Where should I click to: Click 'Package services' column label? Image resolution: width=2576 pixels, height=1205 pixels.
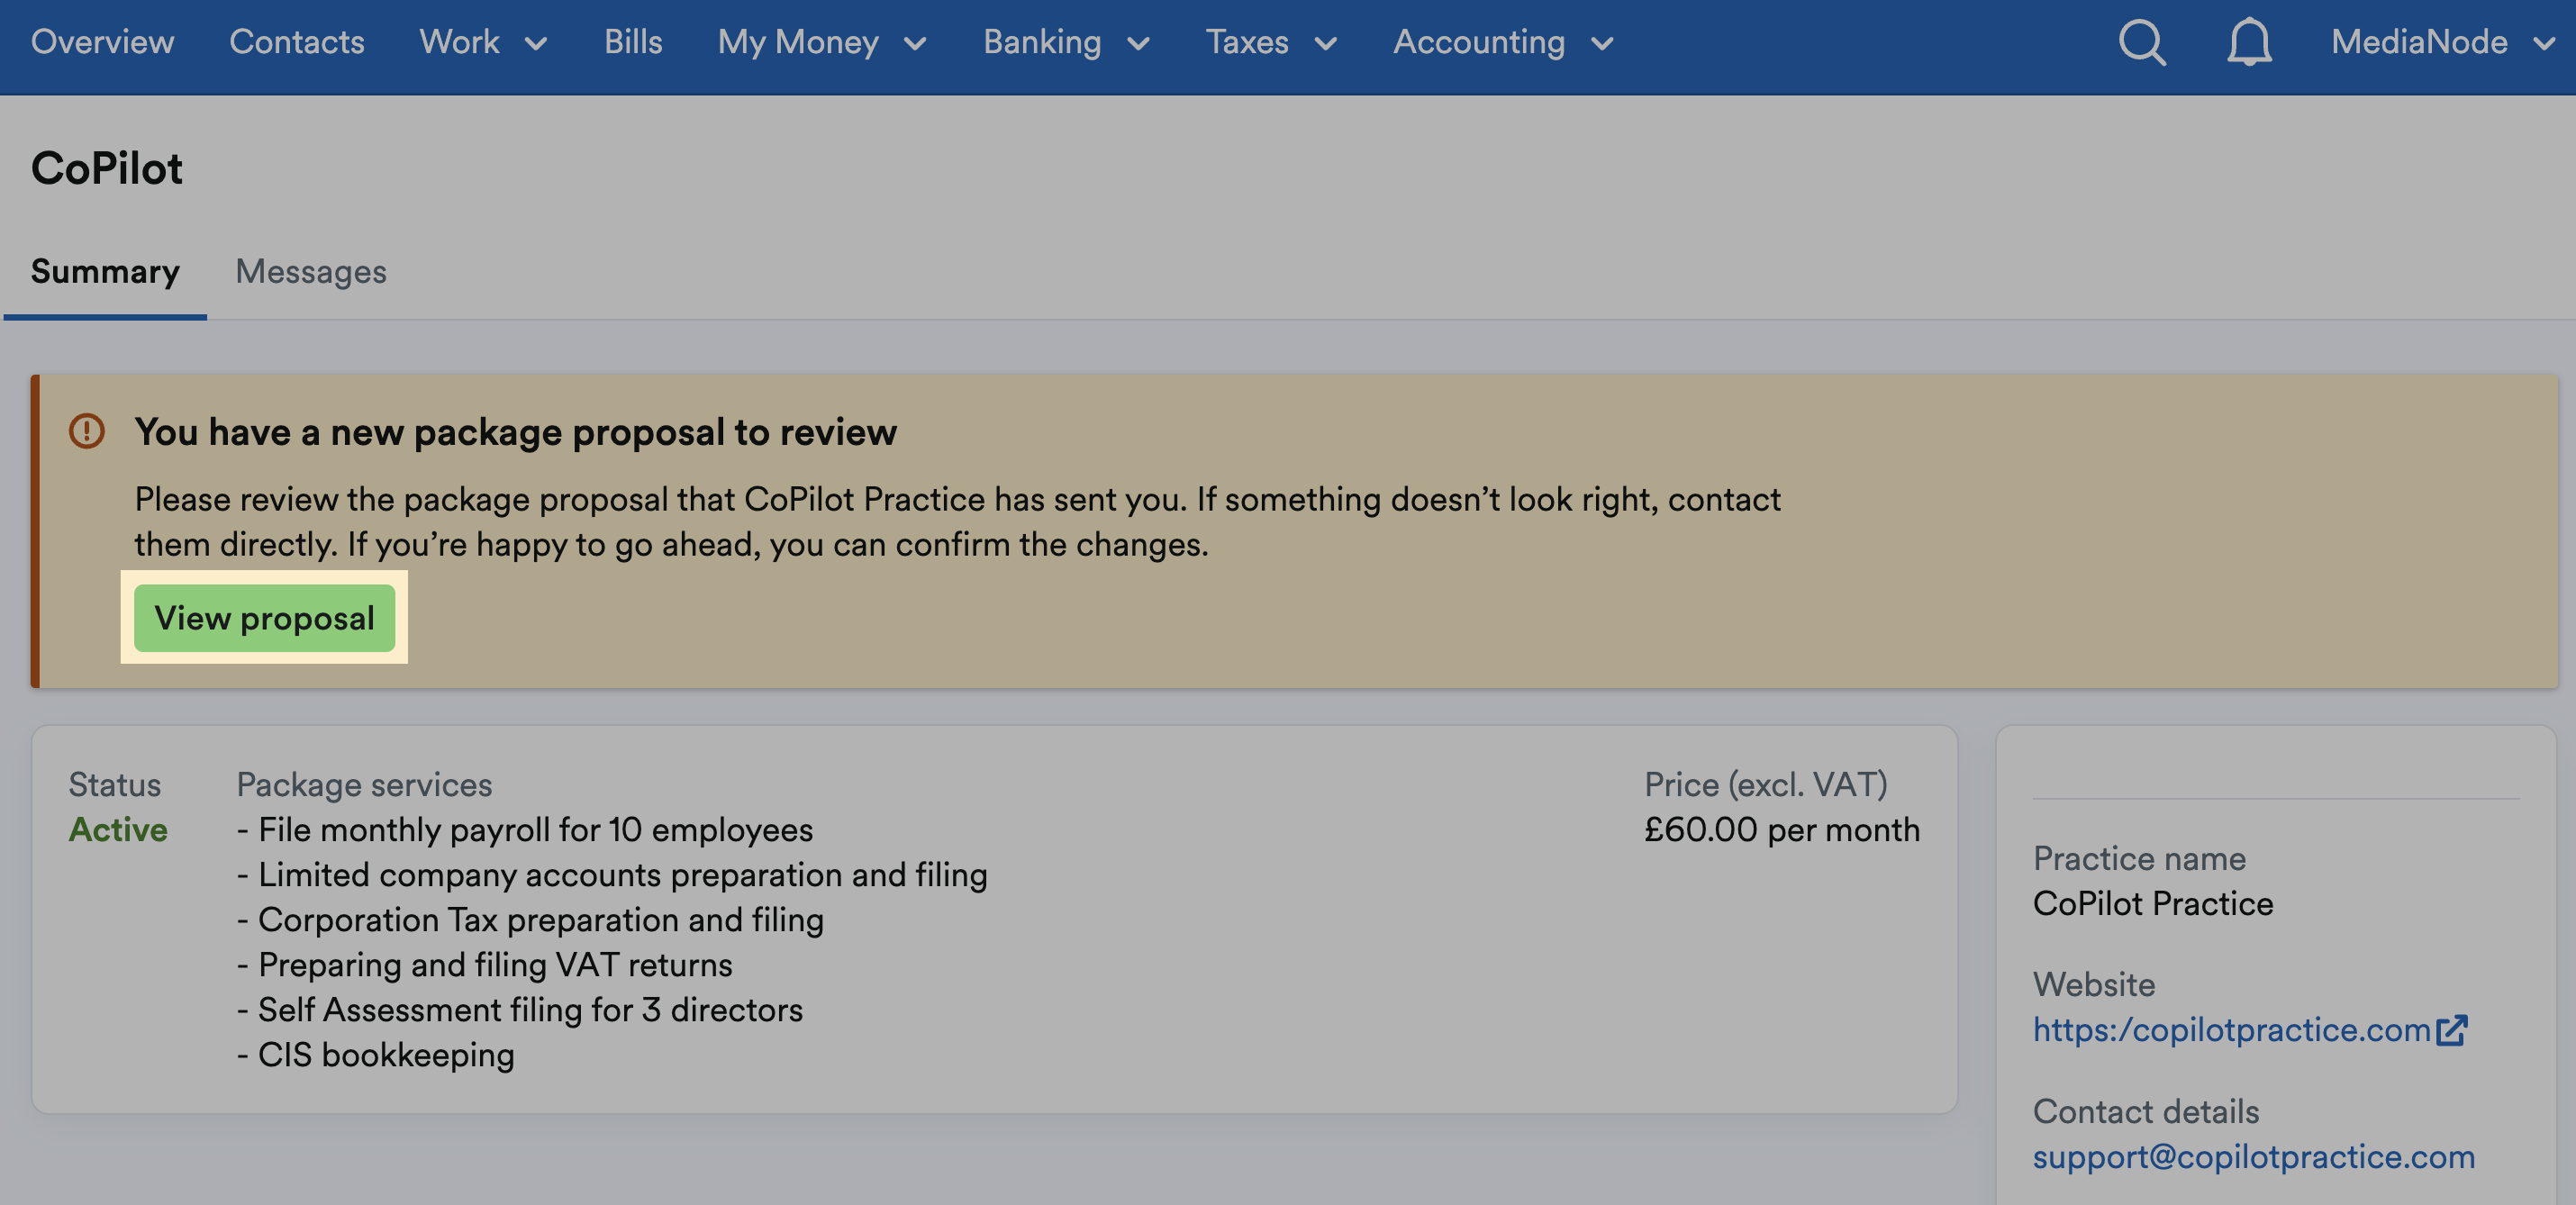(x=364, y=784)
